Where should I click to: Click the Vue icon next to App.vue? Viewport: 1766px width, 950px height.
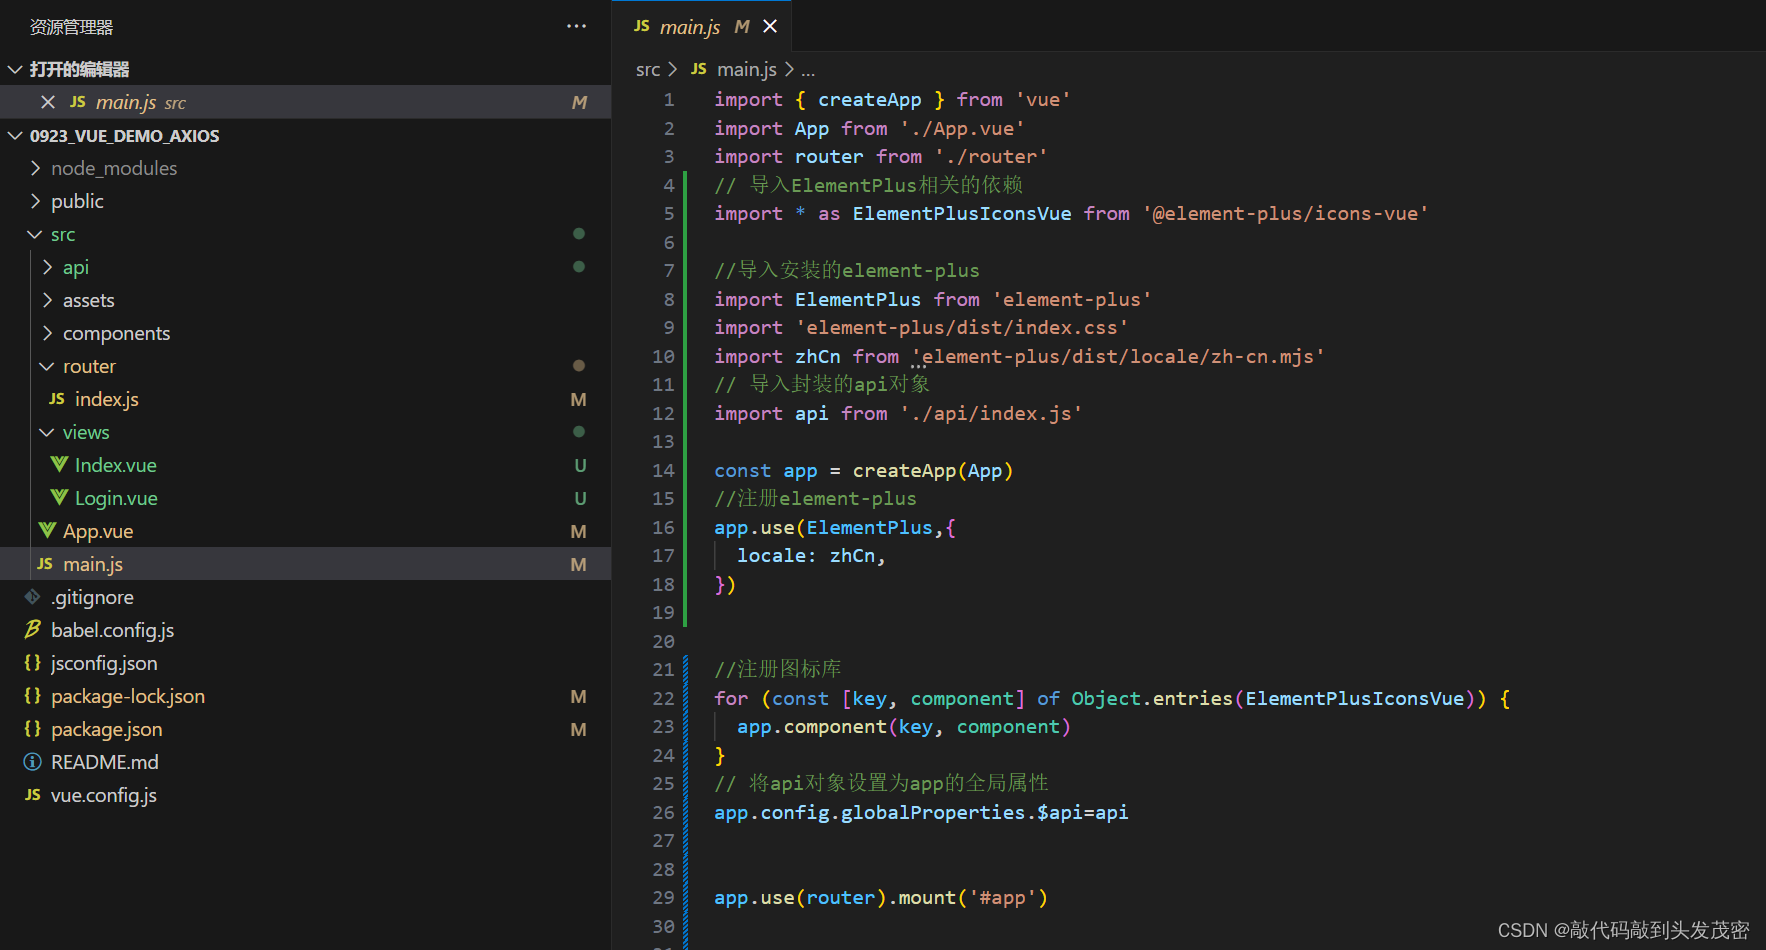[x=47, y=531]
